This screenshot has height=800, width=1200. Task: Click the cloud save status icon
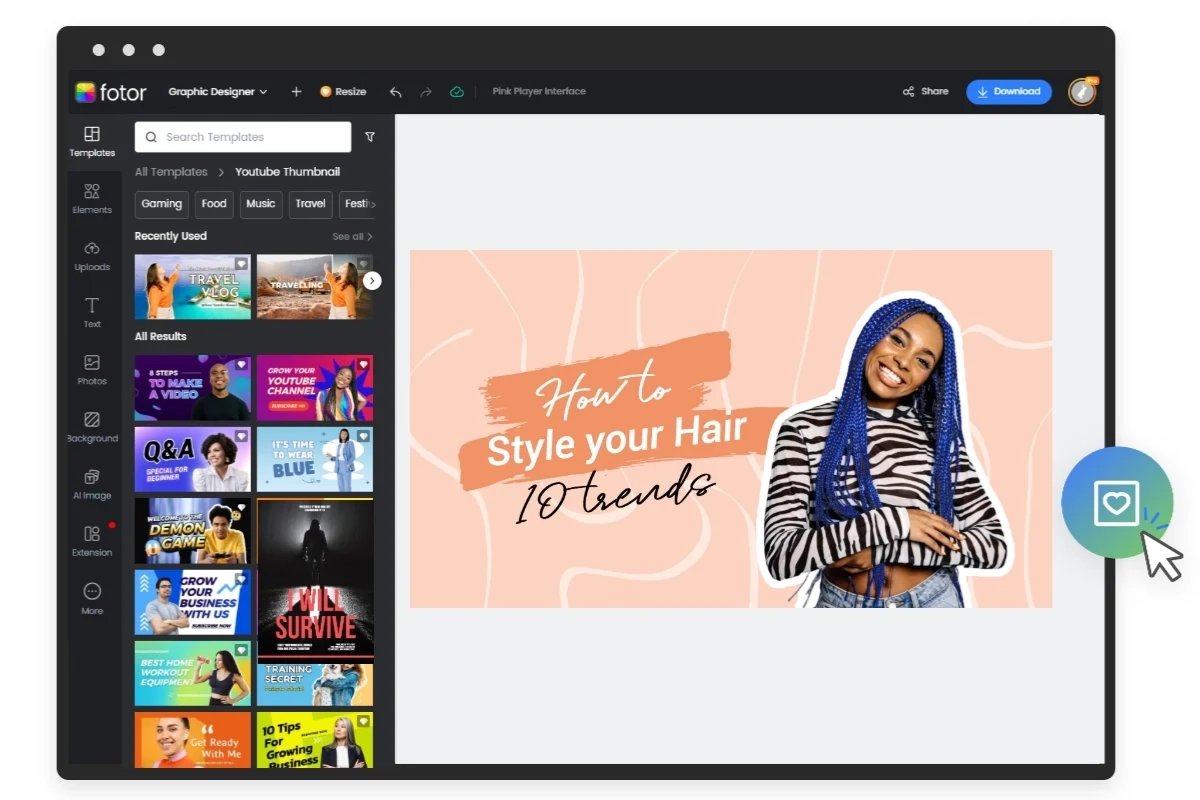[x=457, y=92]
